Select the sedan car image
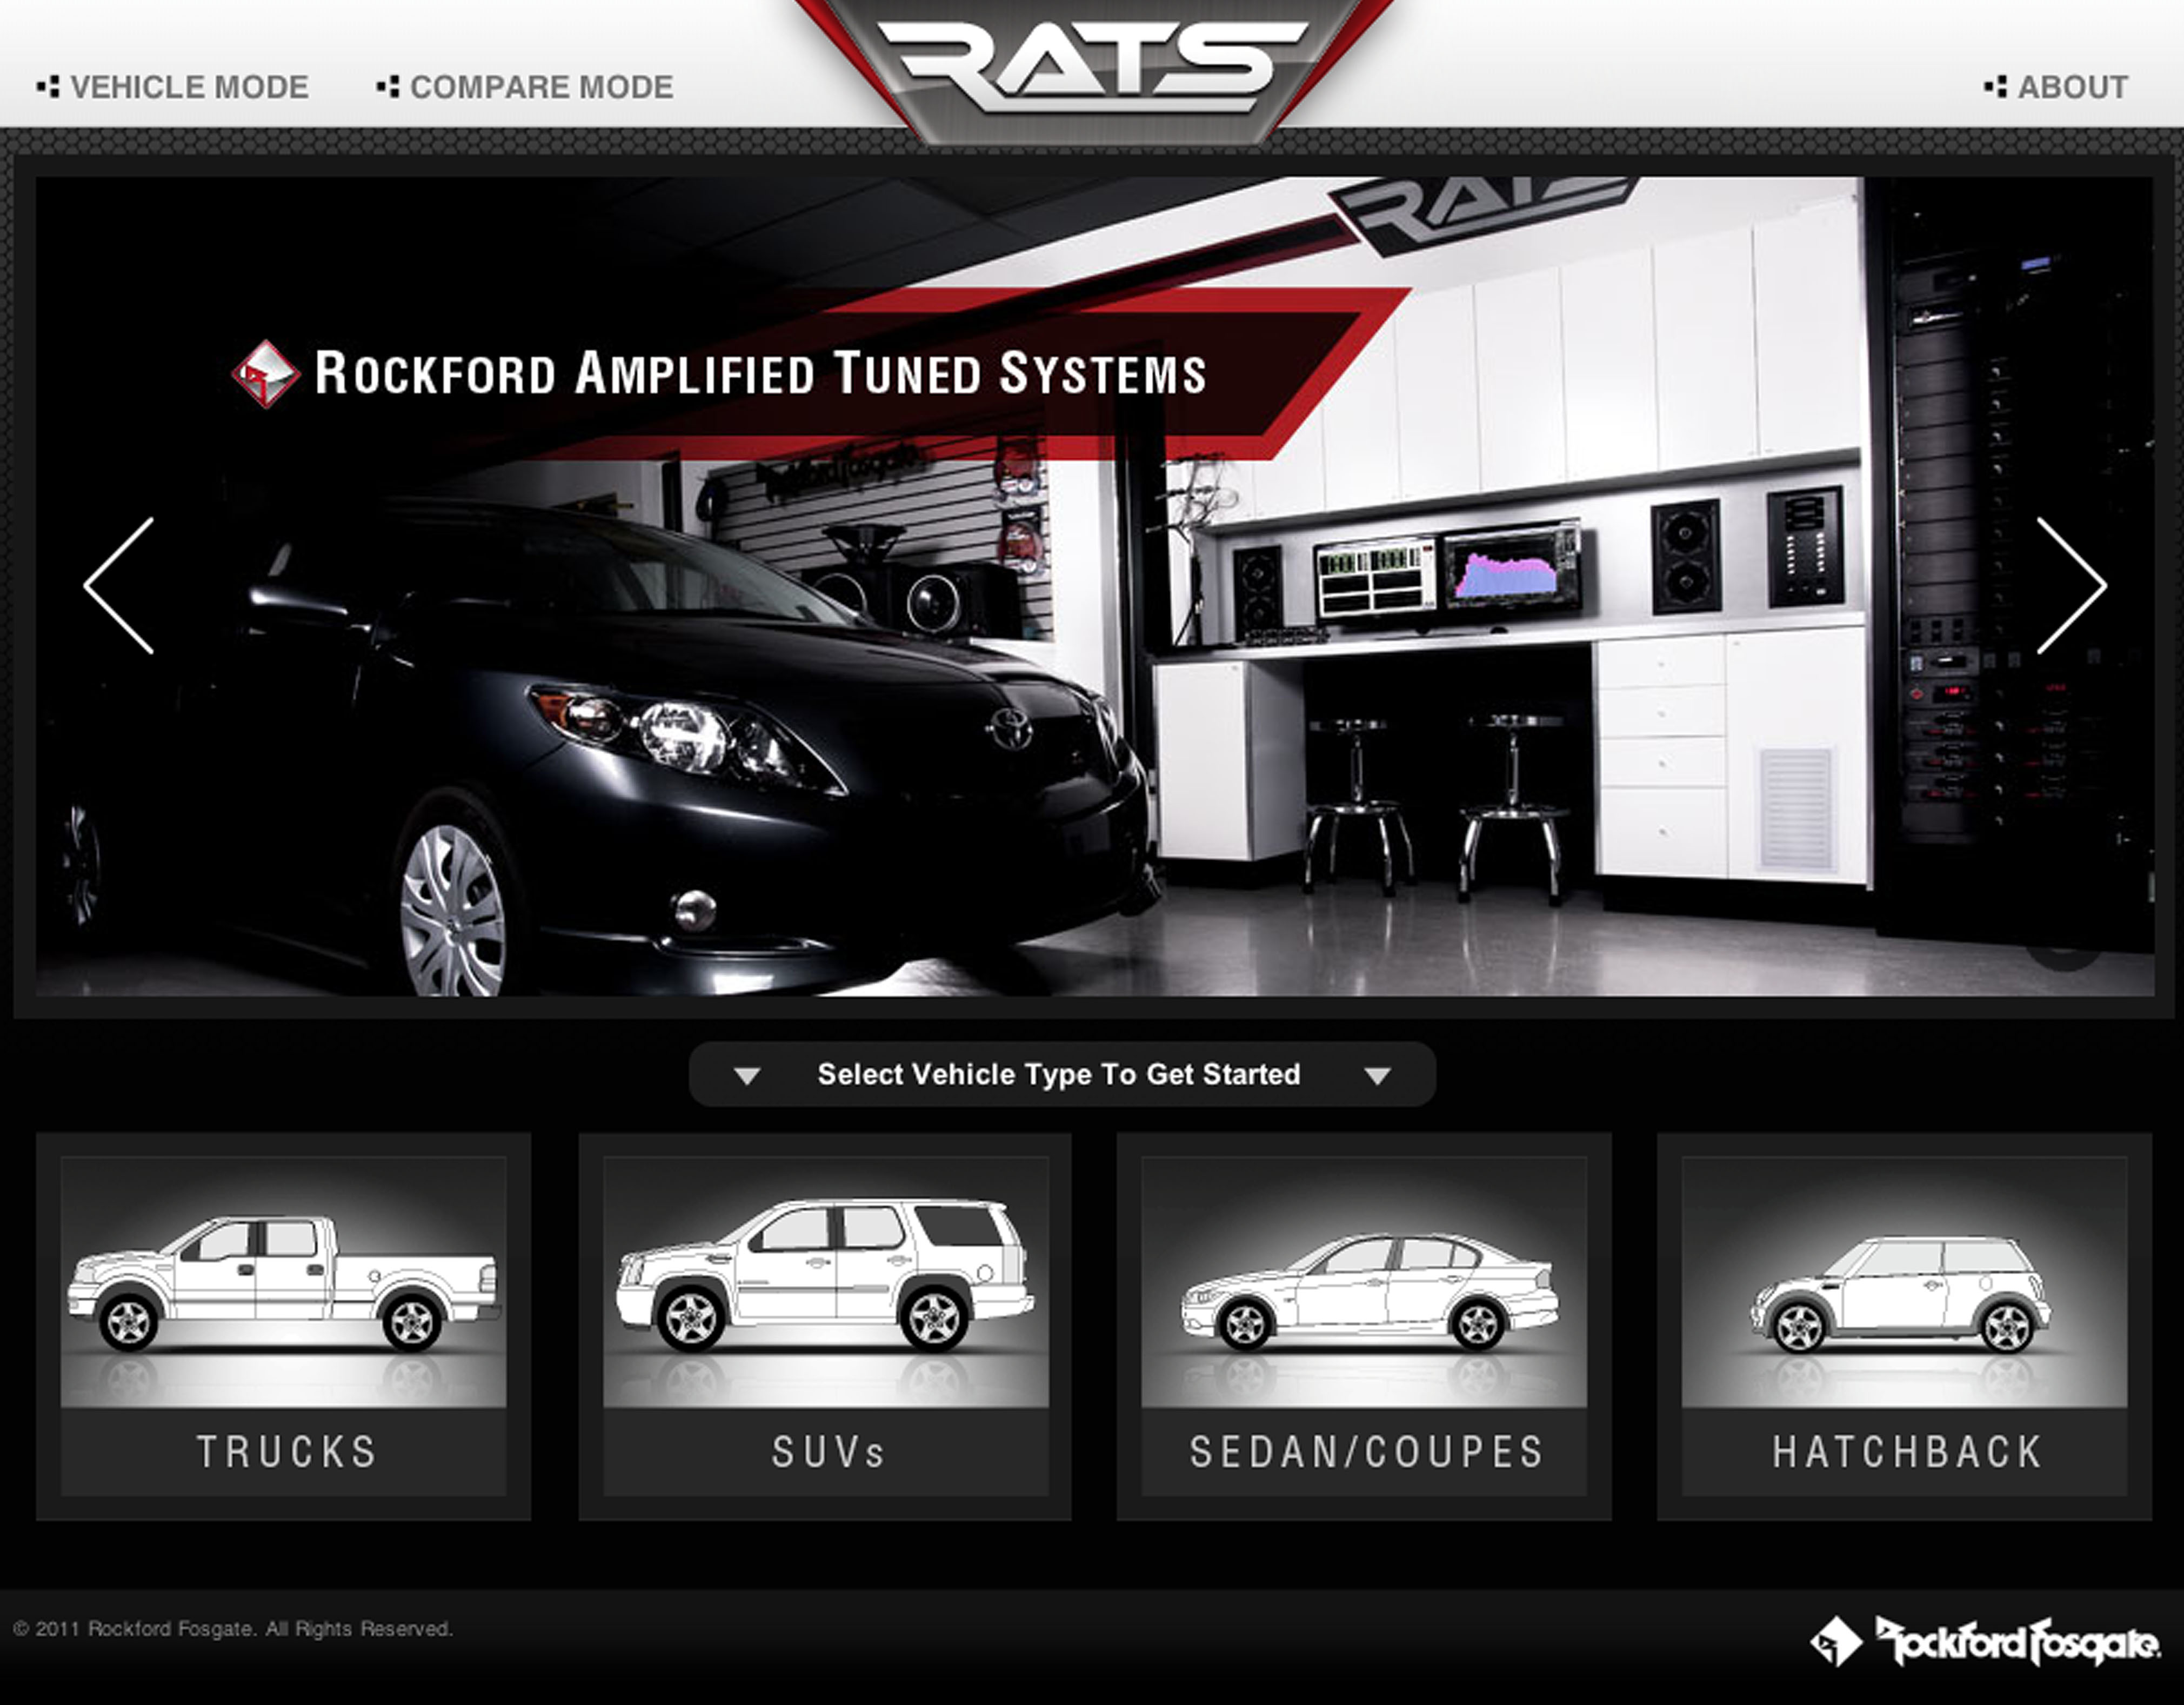This screenshot has height=1705, width=2184. 1364,1282
